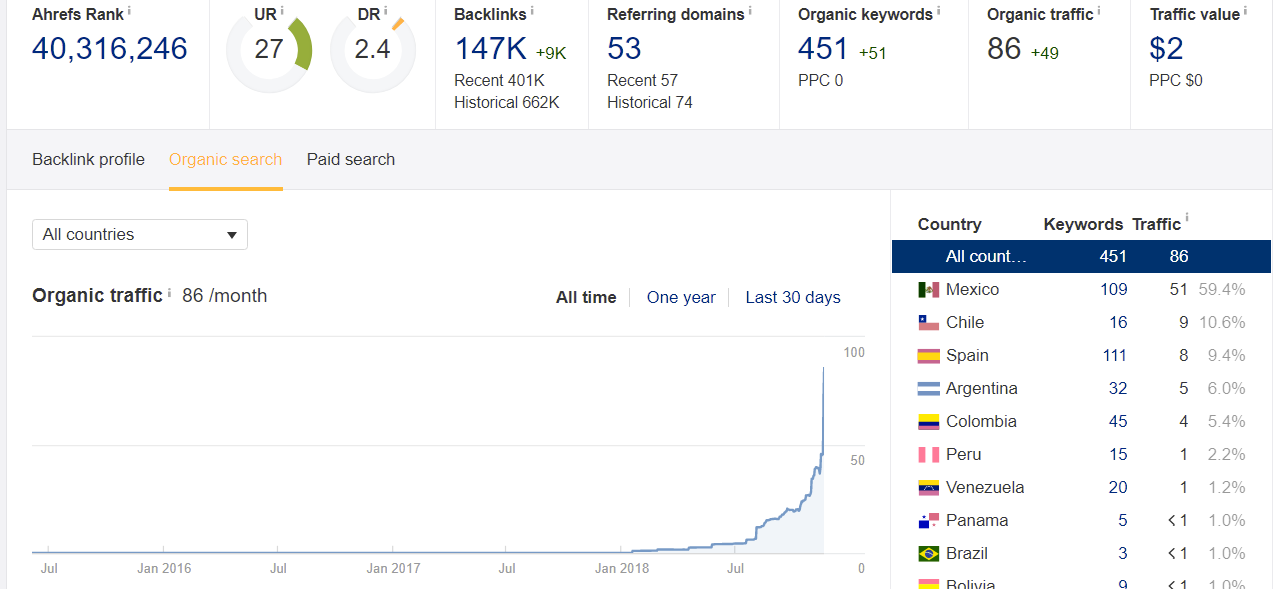Select the One year range

[681, 297]
